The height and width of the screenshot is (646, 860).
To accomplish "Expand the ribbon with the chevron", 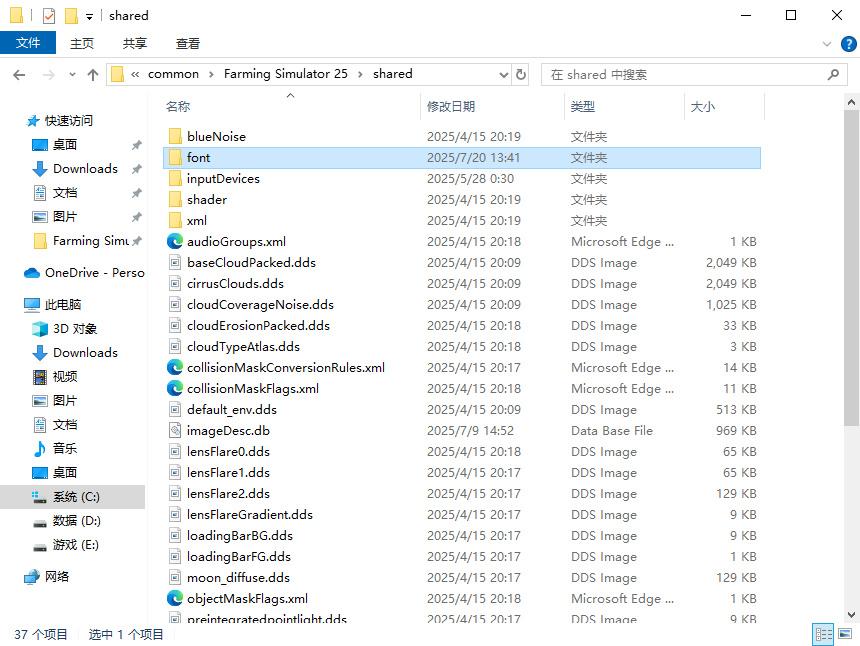I will point(827,44).
